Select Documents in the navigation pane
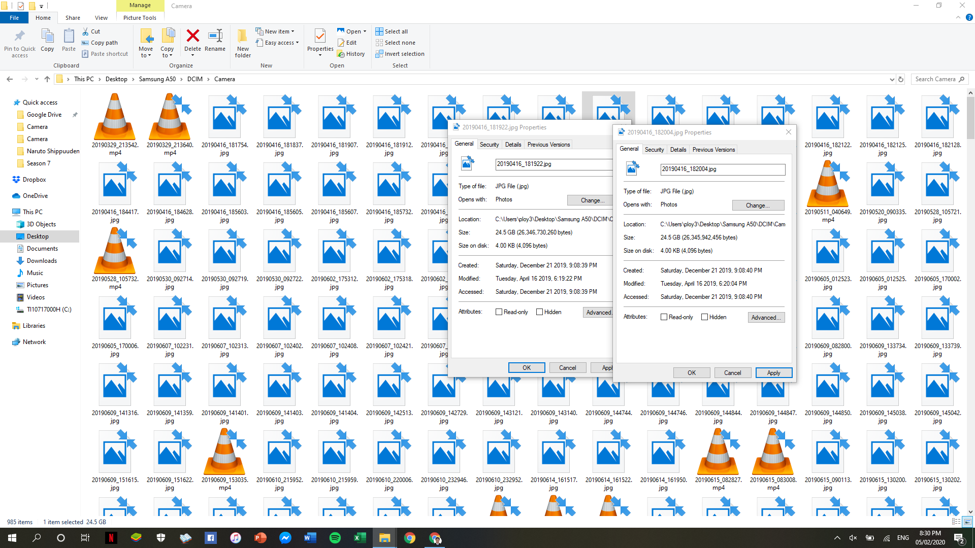Viewport: 975px width, 548px height. (42, 249)
